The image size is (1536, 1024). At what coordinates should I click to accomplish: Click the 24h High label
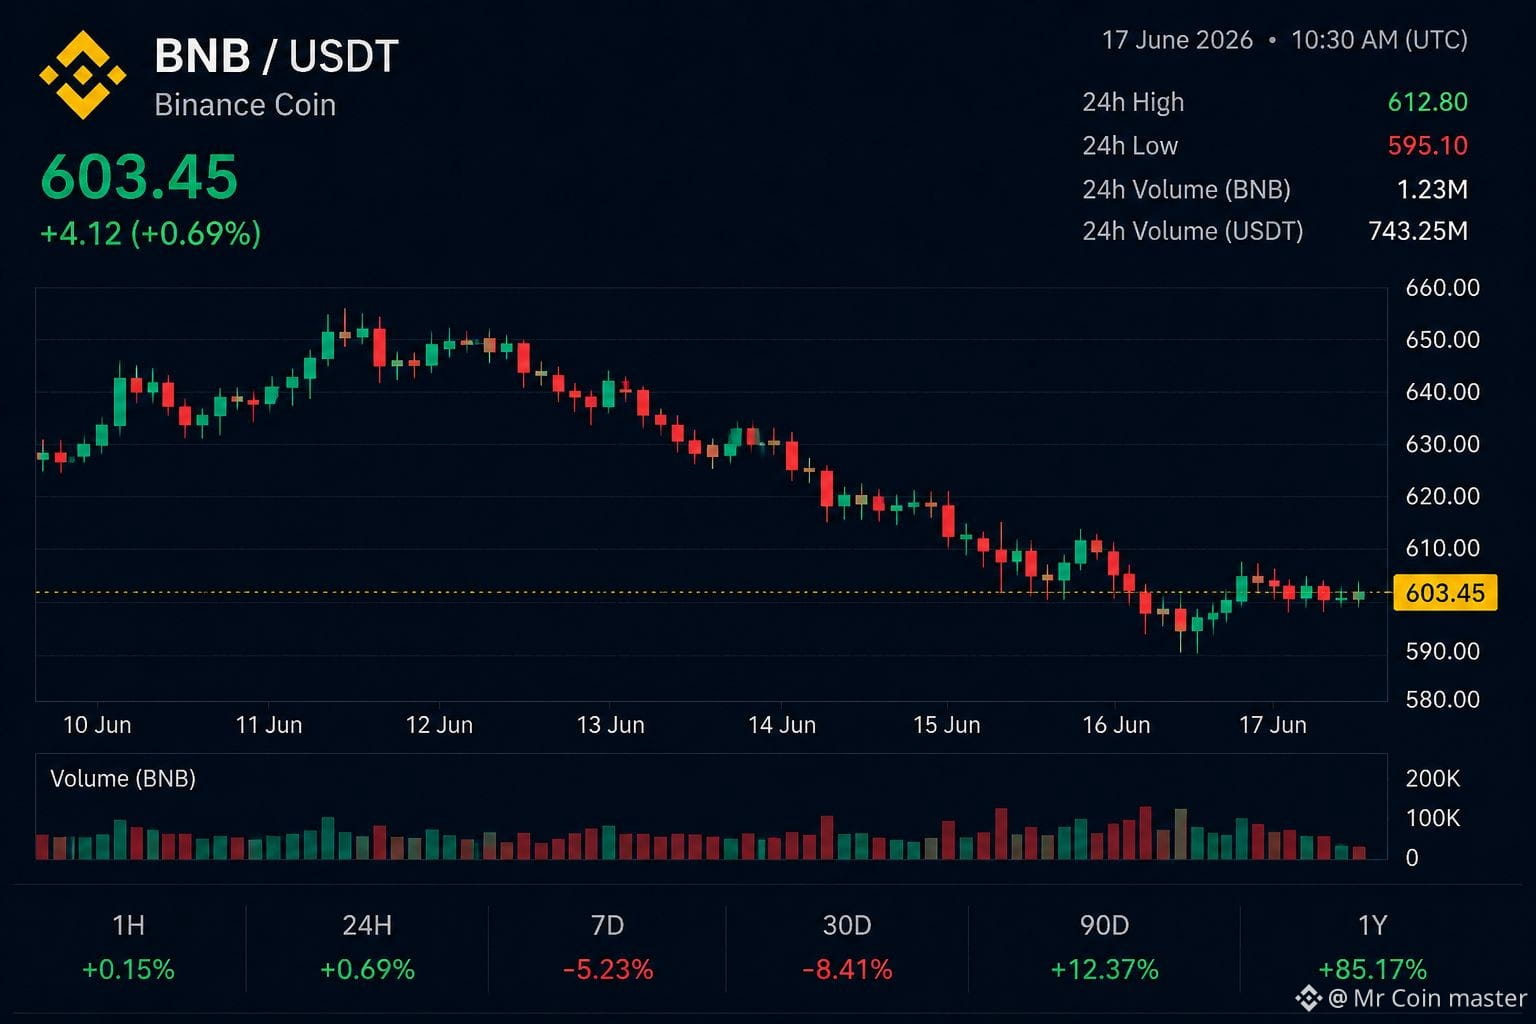point(1133,102)
